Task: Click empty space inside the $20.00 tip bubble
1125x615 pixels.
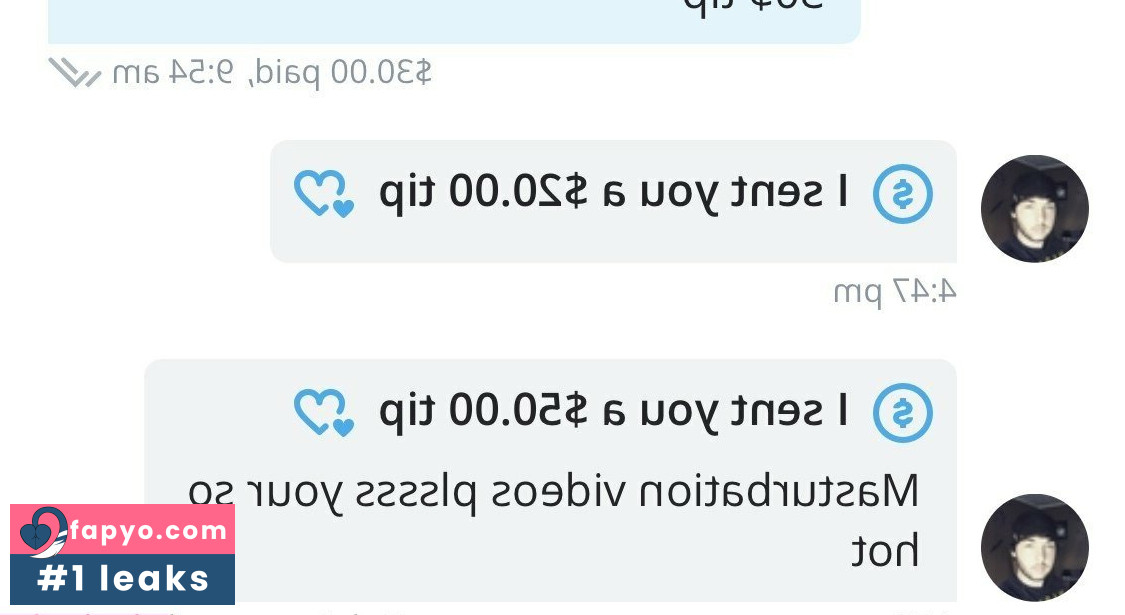Action: (x=613, y=240)
